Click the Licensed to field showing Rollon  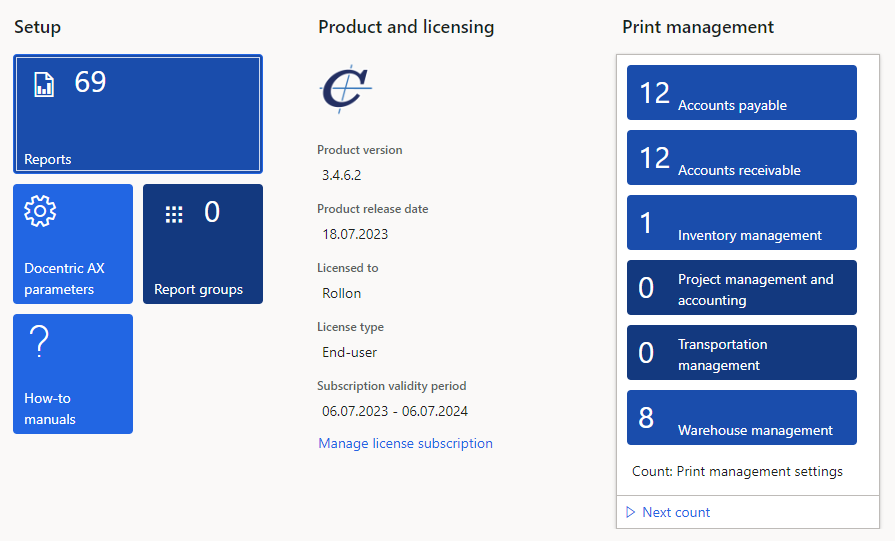(x=341, y=293)
